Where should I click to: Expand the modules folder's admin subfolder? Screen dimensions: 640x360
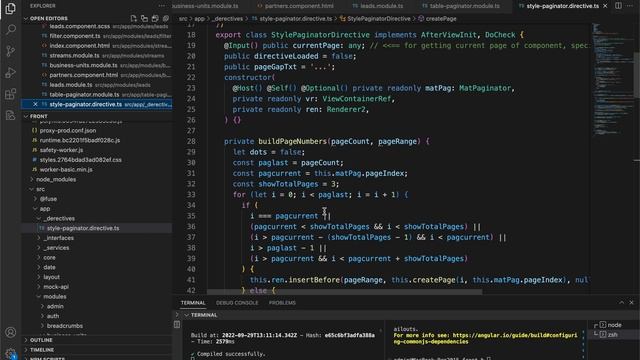pos(54,307)
